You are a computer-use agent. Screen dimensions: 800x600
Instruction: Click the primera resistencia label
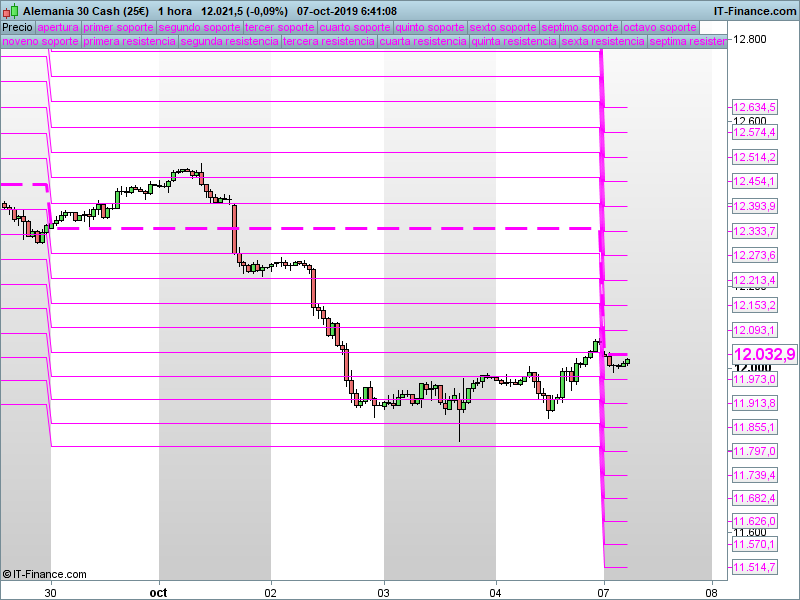click(129, 41)
